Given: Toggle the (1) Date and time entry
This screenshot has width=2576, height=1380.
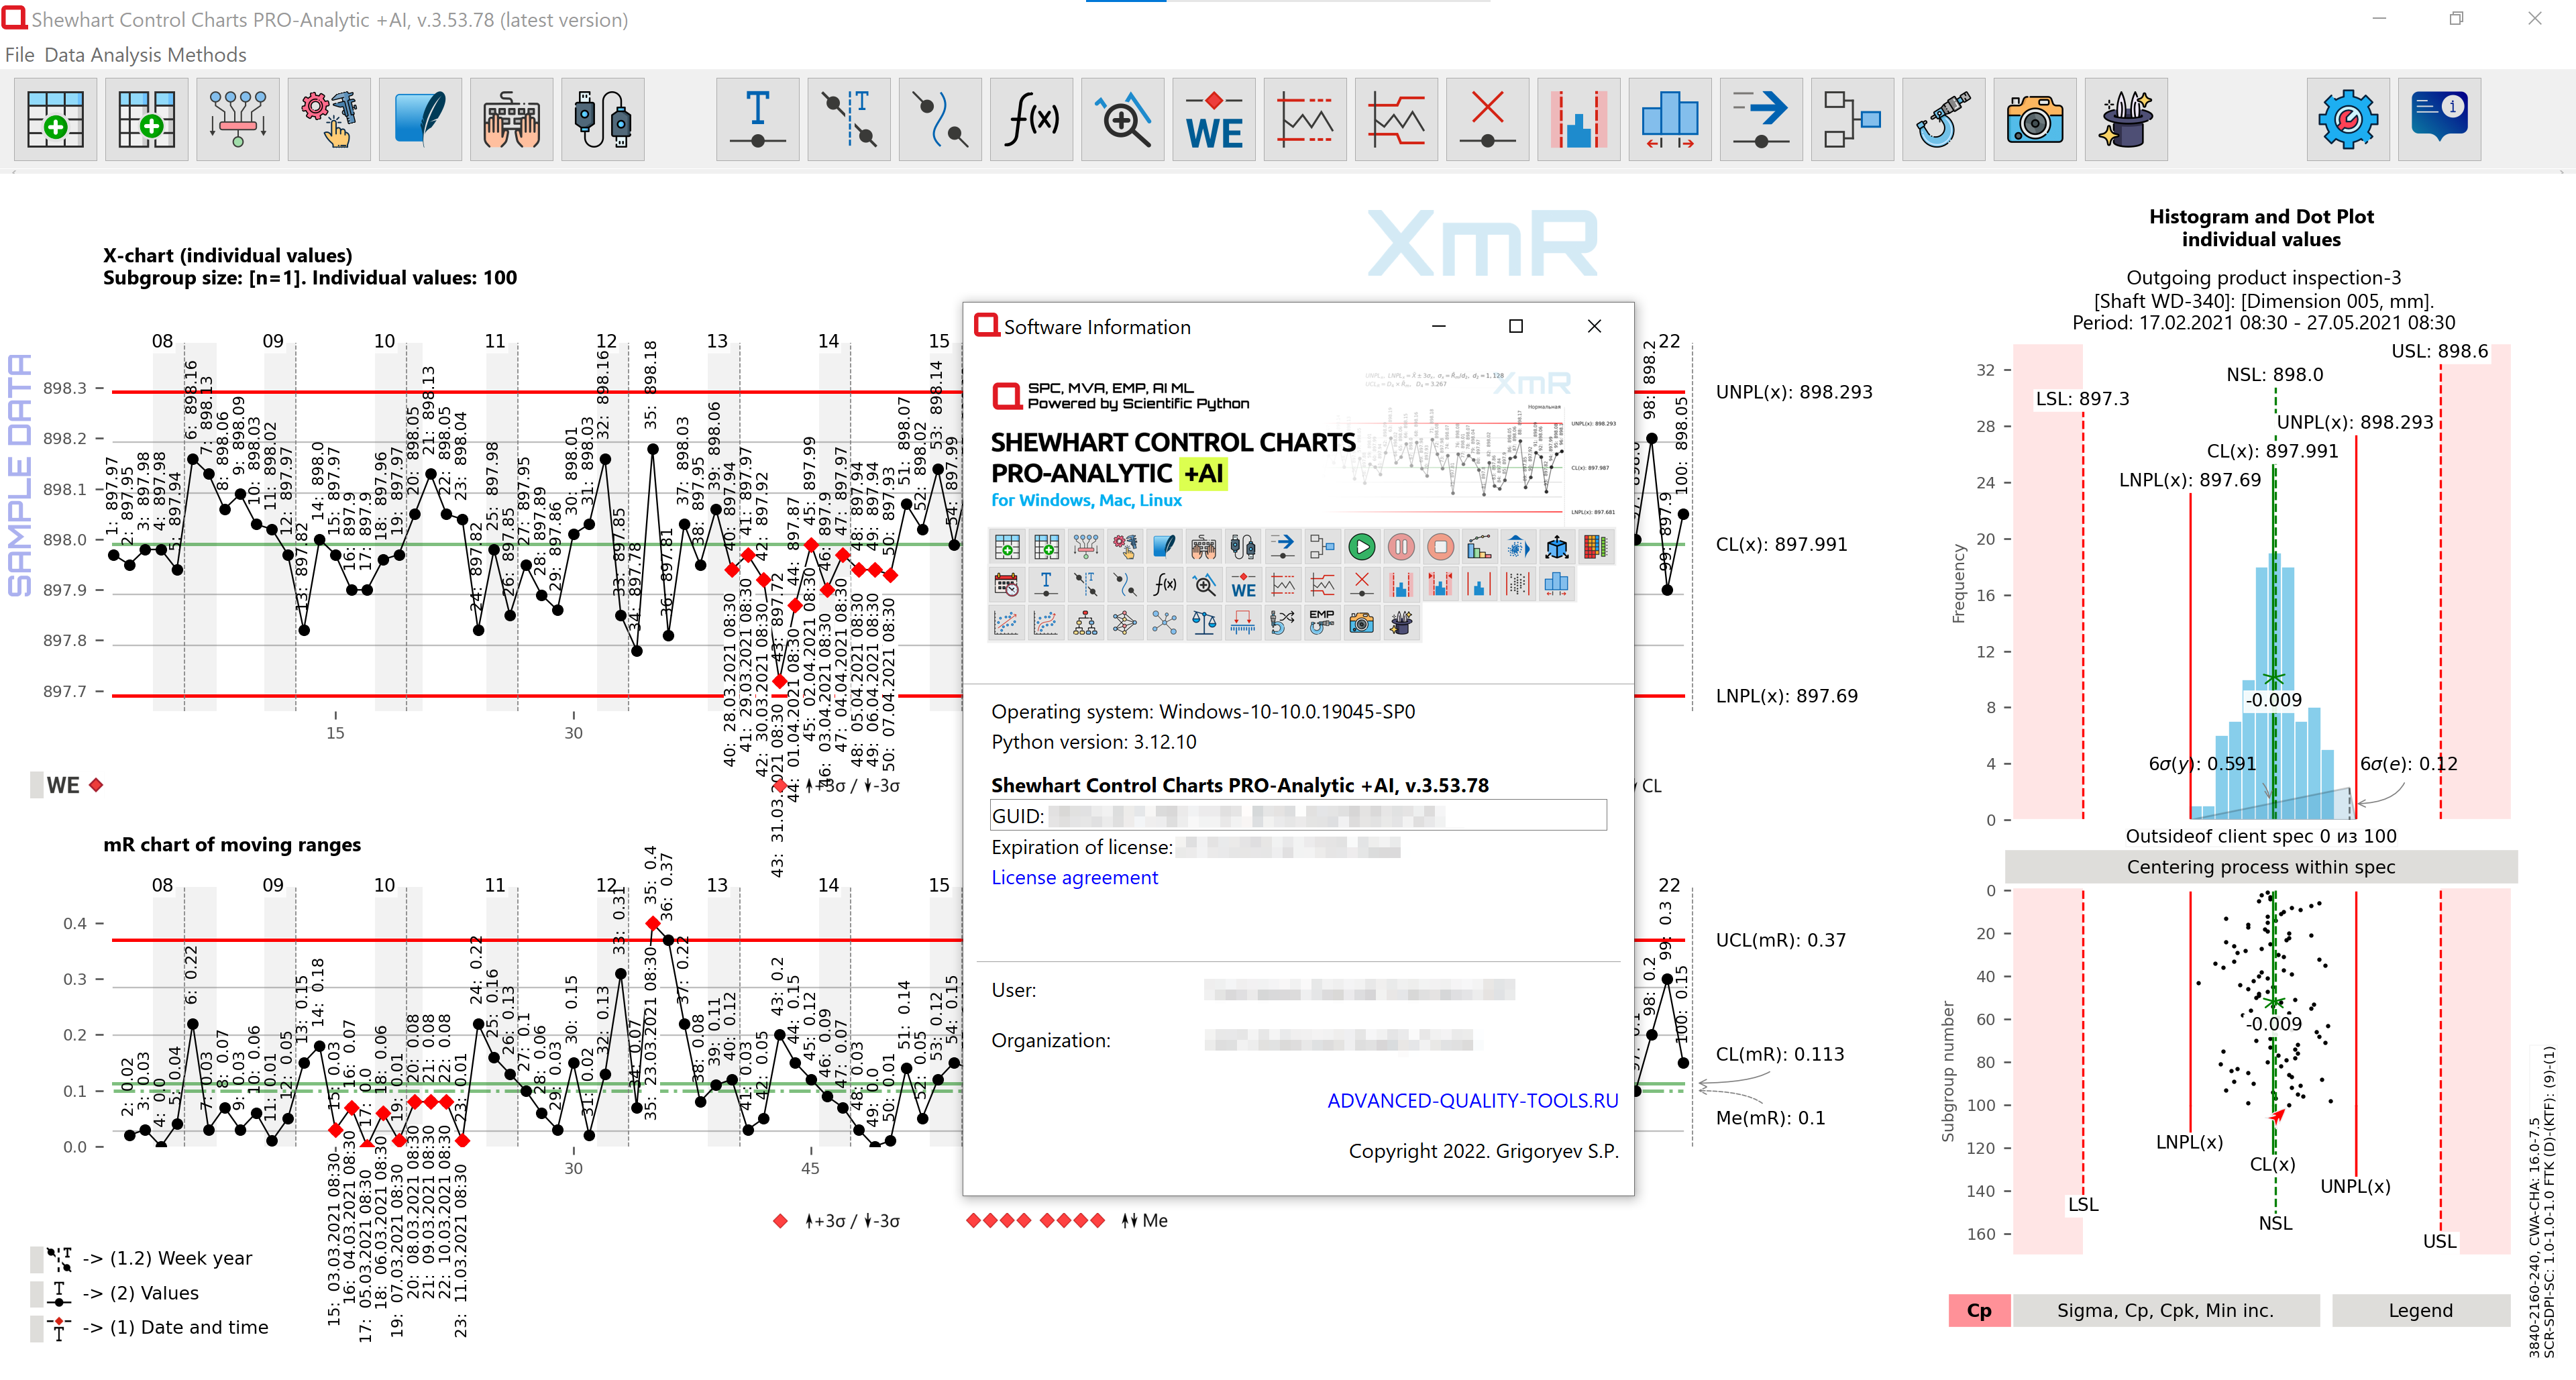Looking at the screenshot, I should tap(150, 1327).
